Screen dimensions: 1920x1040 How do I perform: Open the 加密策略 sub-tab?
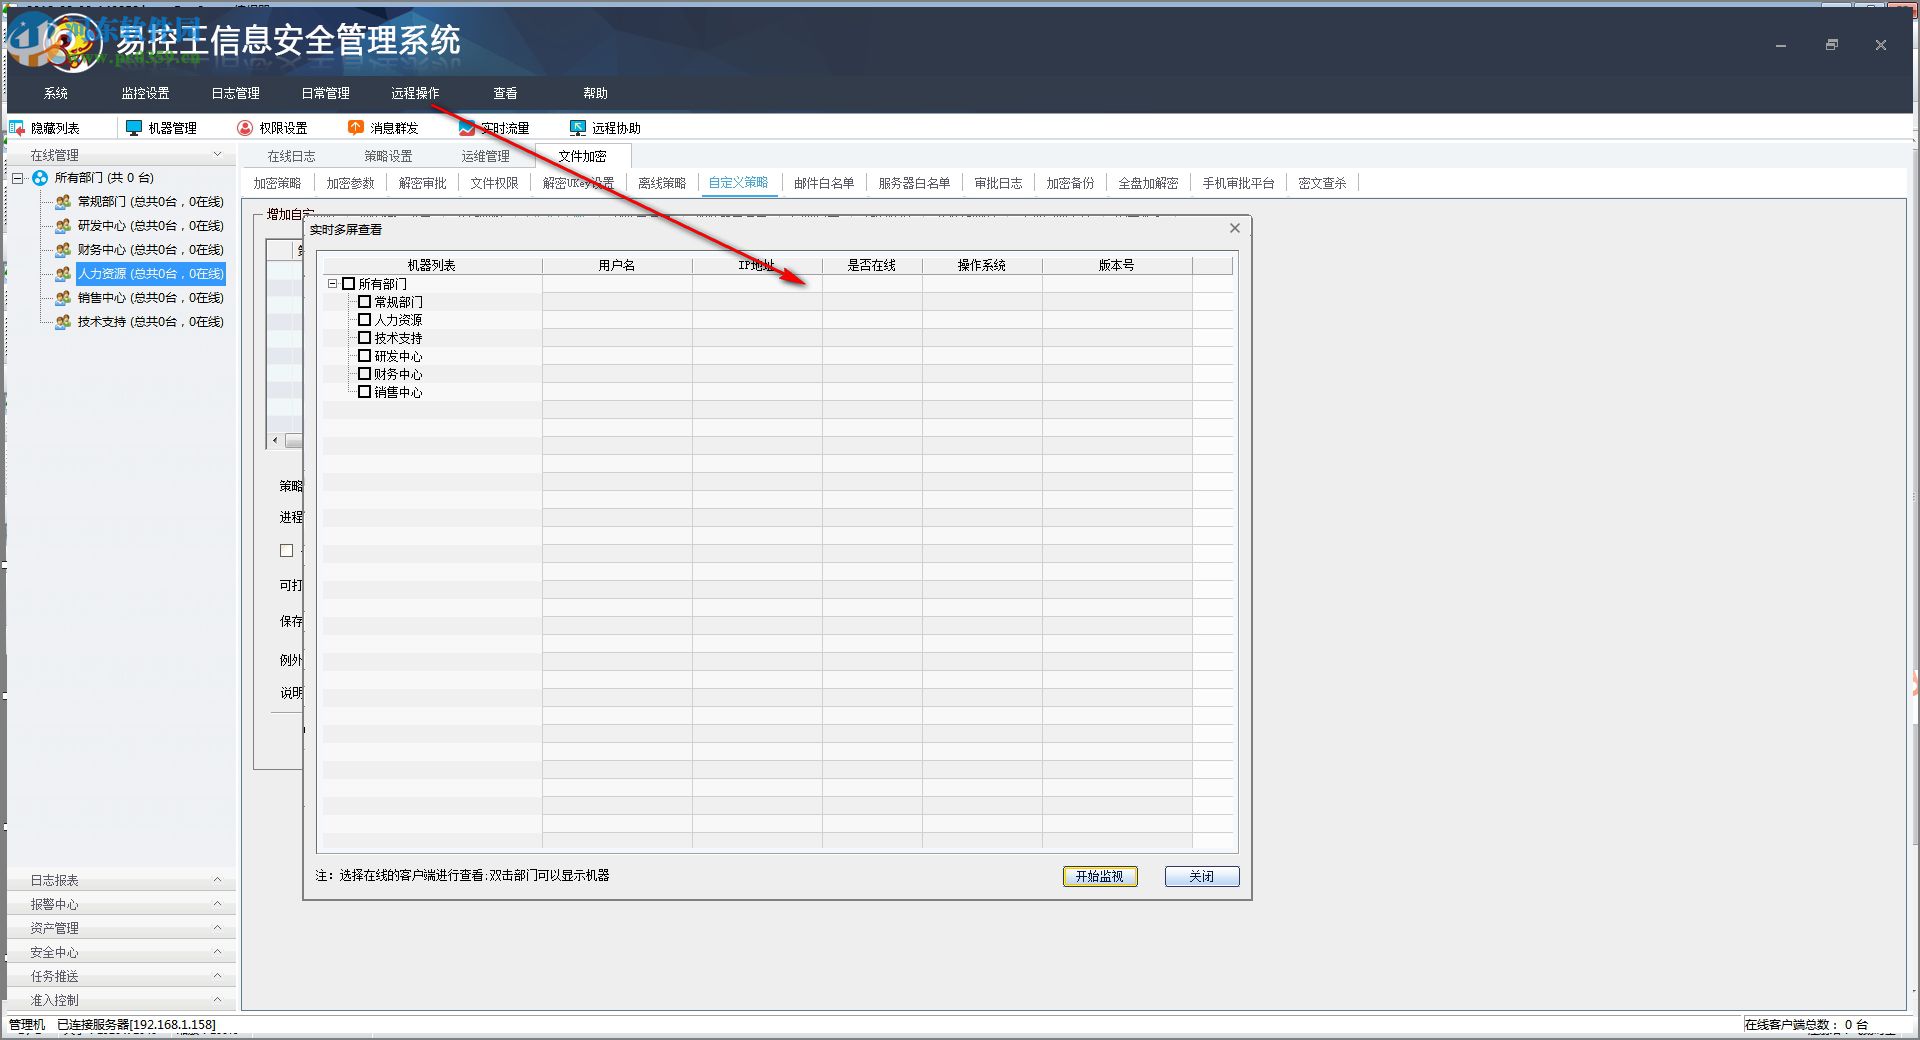point(277,183)
